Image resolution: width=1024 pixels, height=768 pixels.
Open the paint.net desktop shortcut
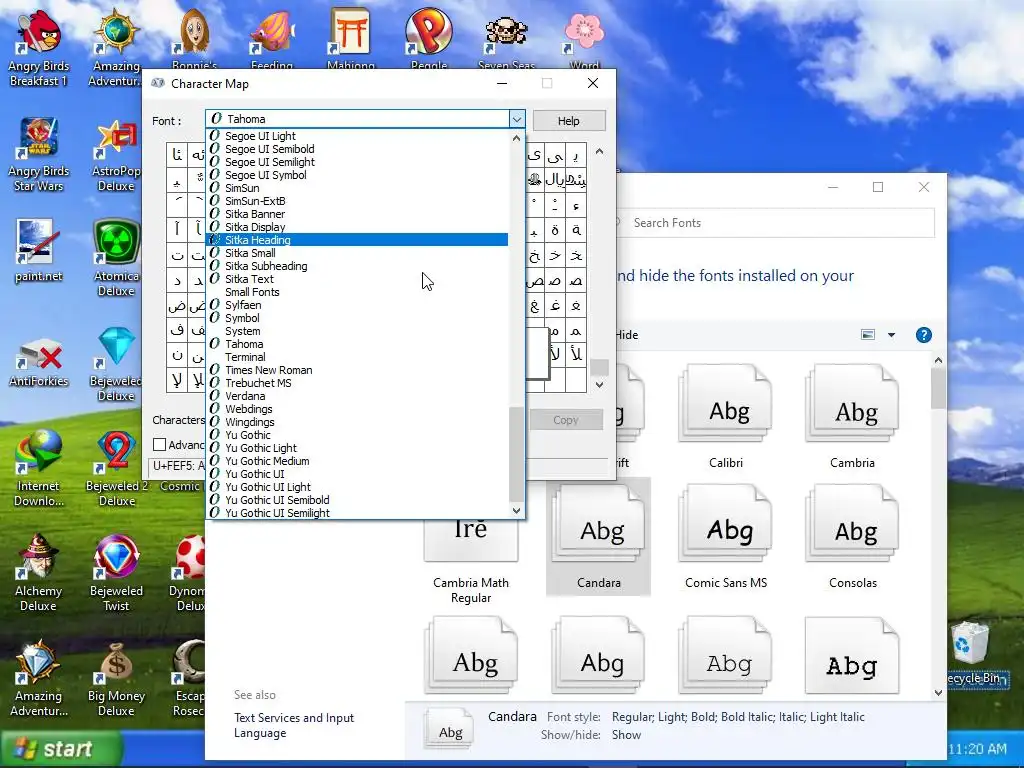tap(39, 251)
